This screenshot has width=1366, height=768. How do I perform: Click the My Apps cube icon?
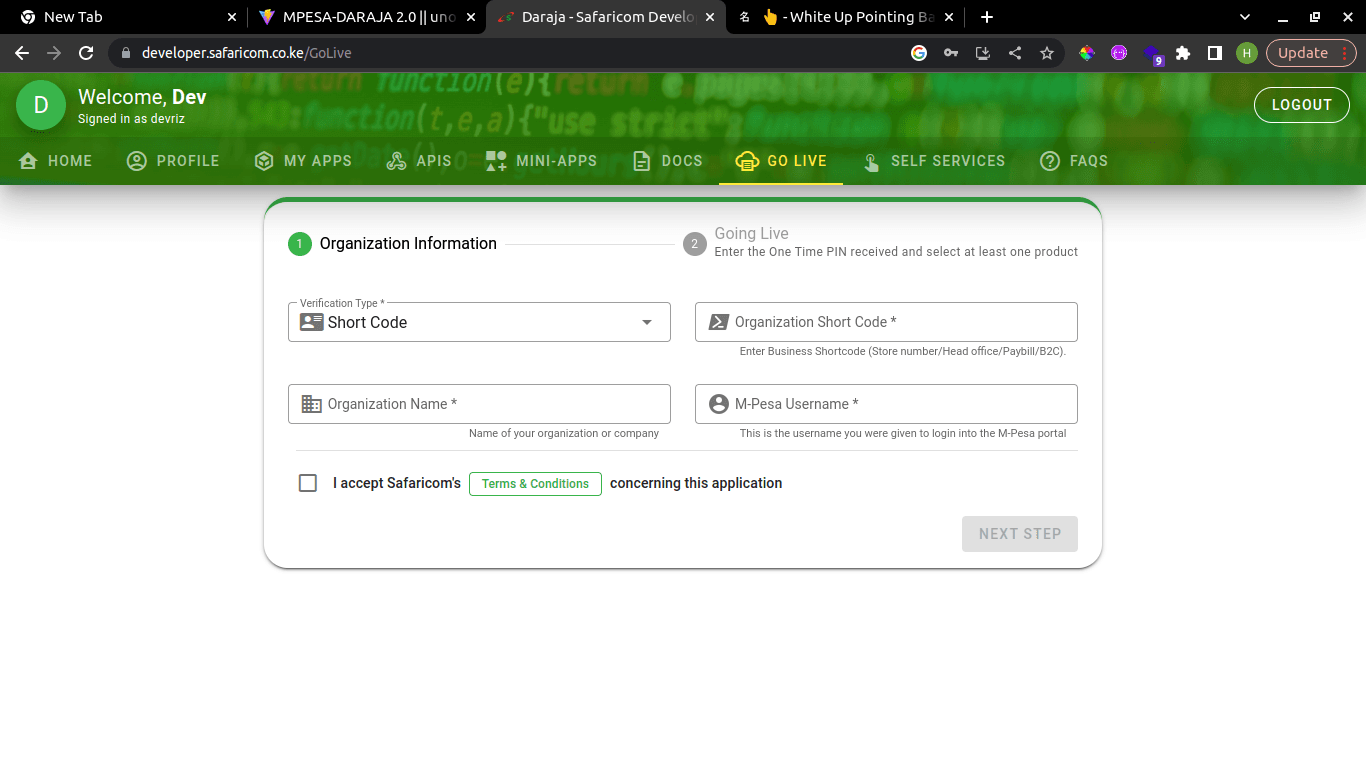(x=264, y=161)
